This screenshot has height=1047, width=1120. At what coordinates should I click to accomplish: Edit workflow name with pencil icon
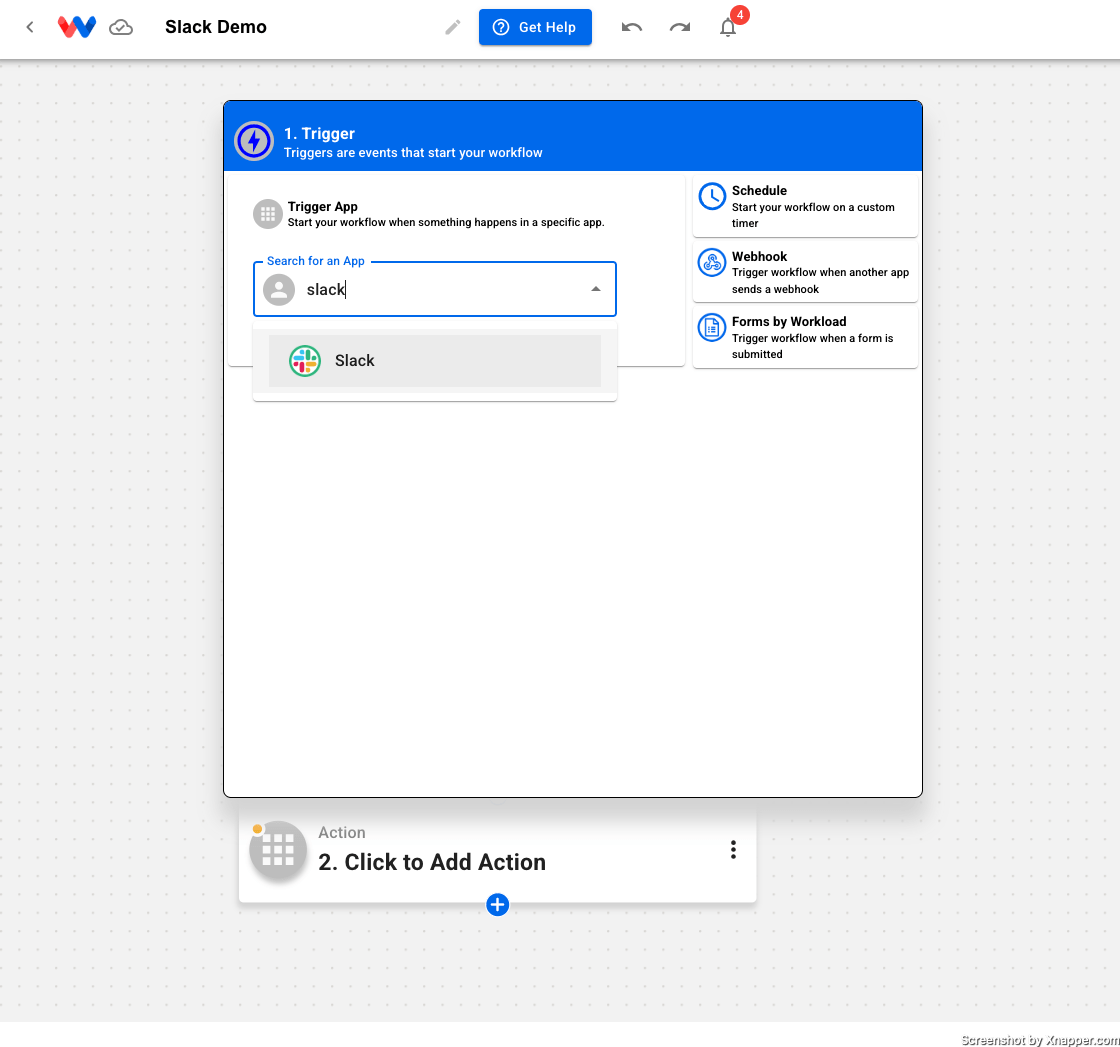453,27
